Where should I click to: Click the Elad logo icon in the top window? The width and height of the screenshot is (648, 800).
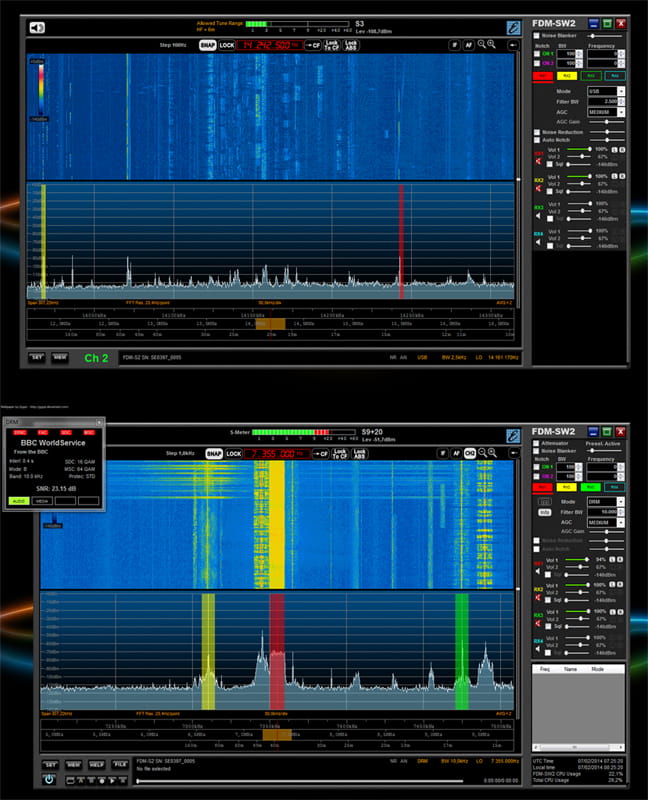pyautogui.click(x=513, y=28)
